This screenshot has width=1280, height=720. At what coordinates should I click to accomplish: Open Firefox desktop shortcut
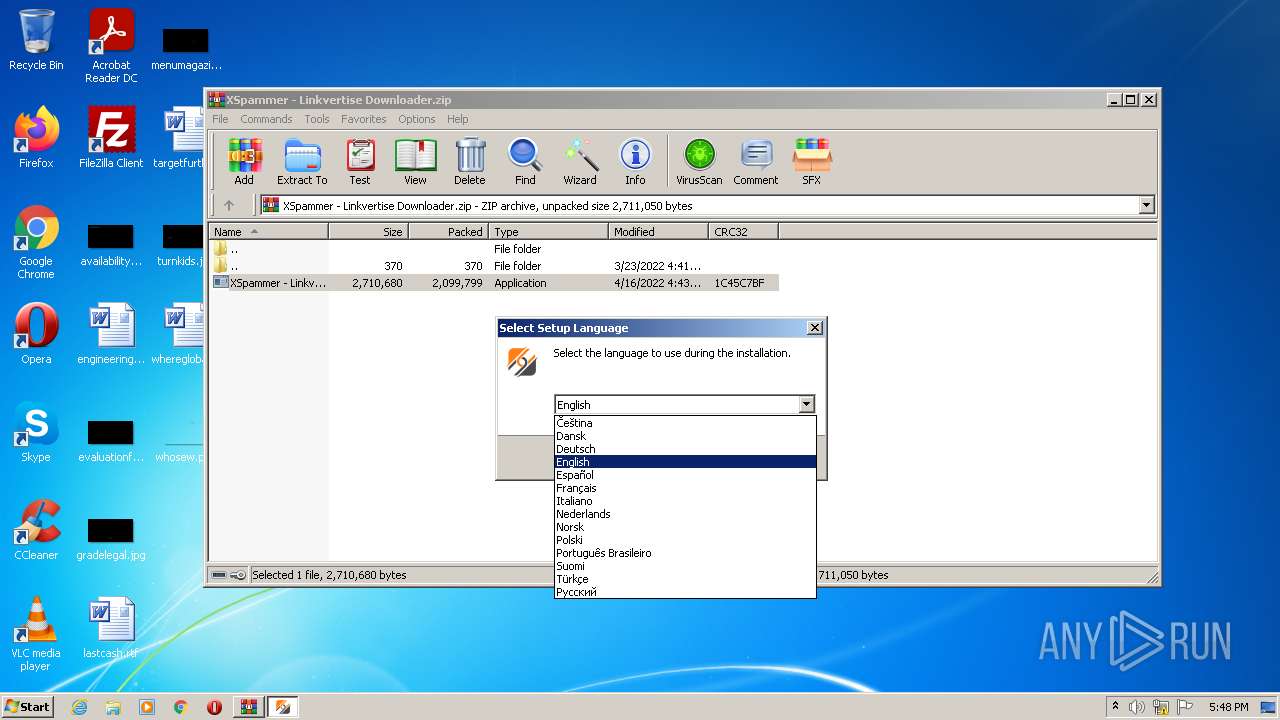[x=36, y=138]
